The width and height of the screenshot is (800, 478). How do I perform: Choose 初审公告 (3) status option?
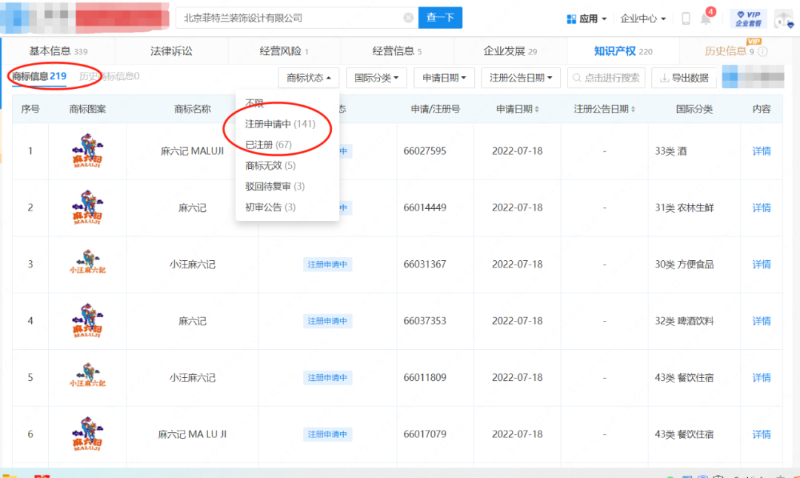pos(270,207)
